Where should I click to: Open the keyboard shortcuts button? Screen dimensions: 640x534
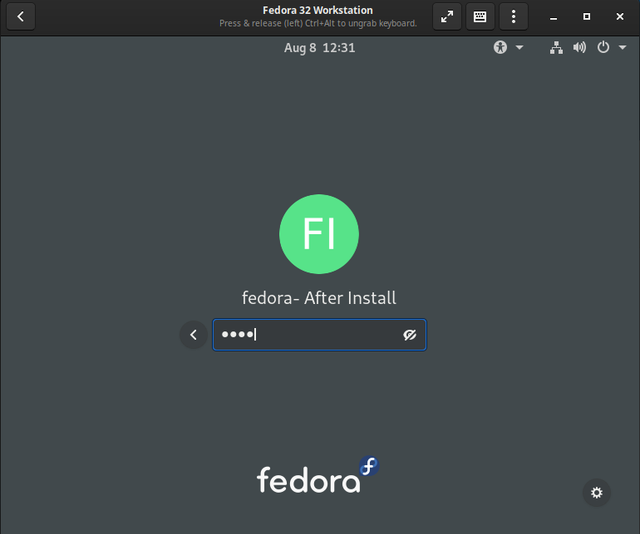[x=480, y=16]
